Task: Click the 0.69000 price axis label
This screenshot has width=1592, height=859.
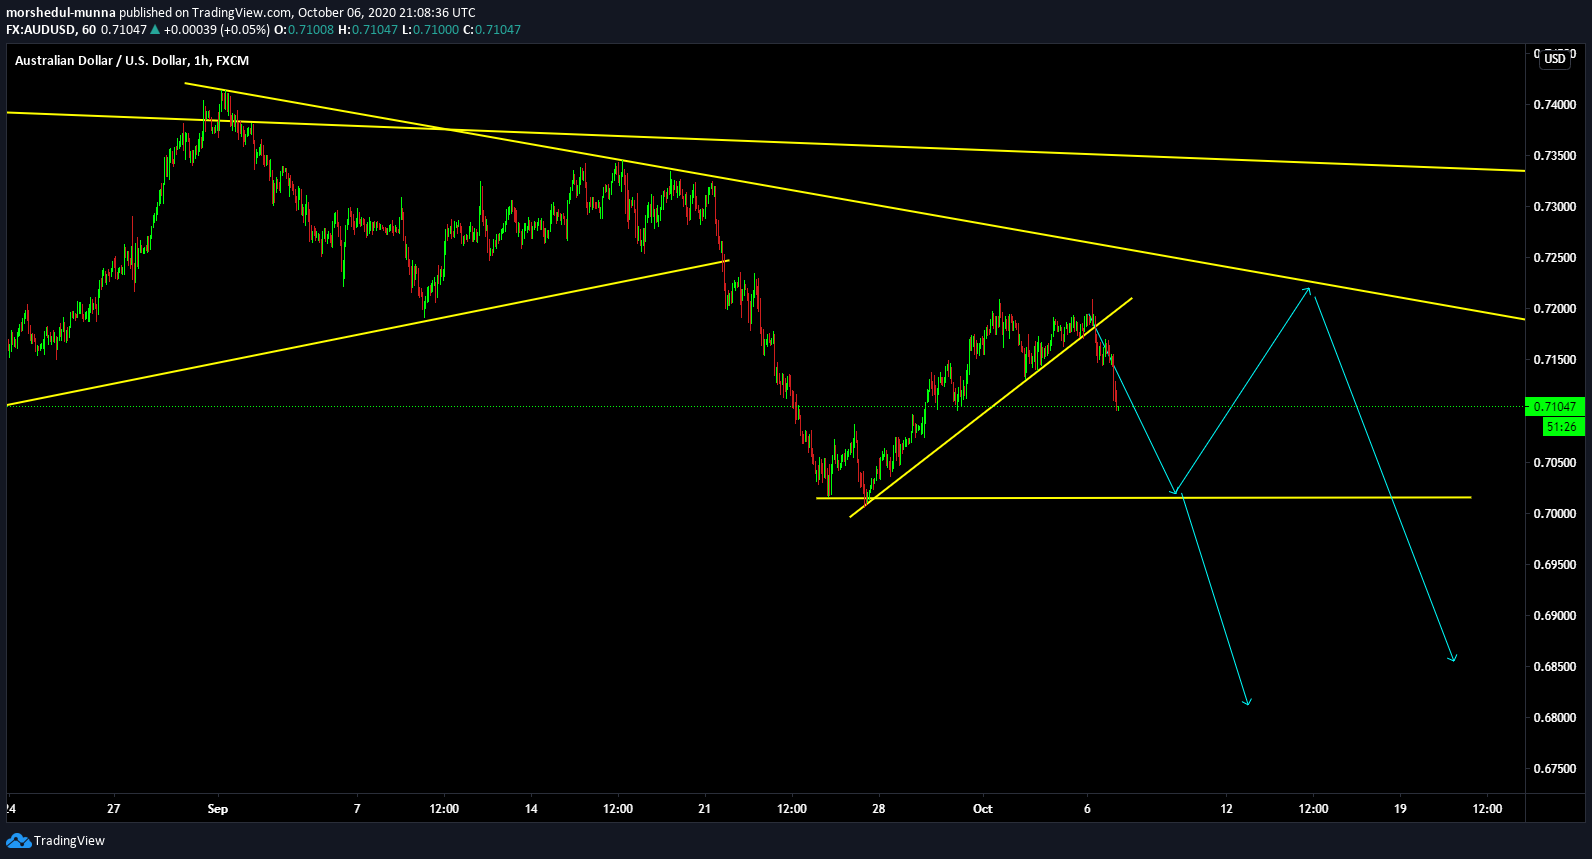Action: (1554, 616)
